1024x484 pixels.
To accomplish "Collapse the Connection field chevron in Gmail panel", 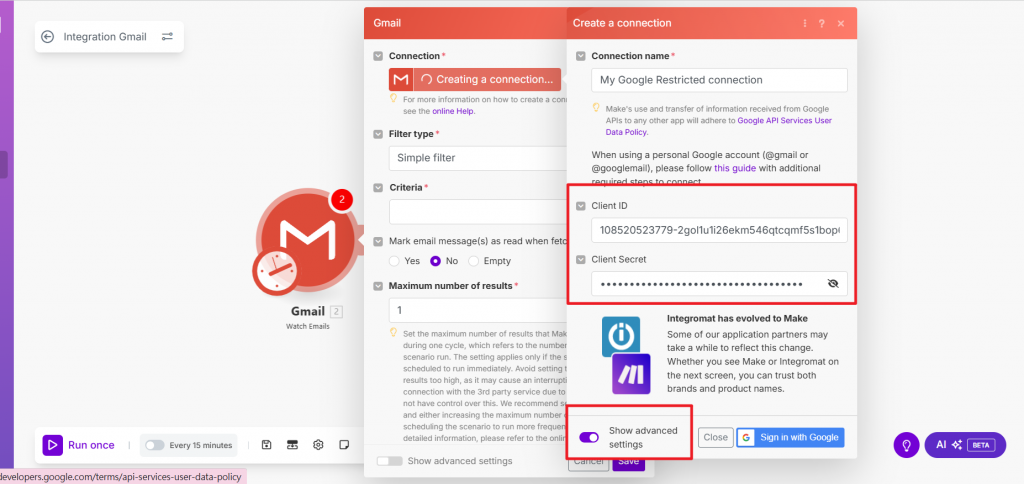I will (x=378, y=56).
